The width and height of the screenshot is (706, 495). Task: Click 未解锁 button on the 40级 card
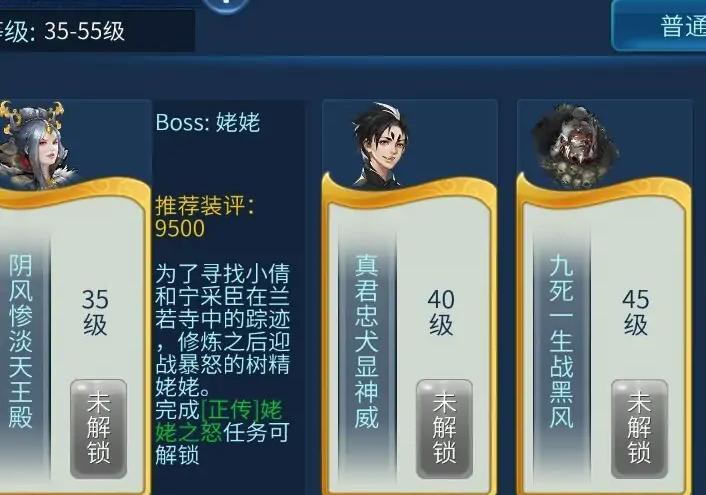pos(444,428)
